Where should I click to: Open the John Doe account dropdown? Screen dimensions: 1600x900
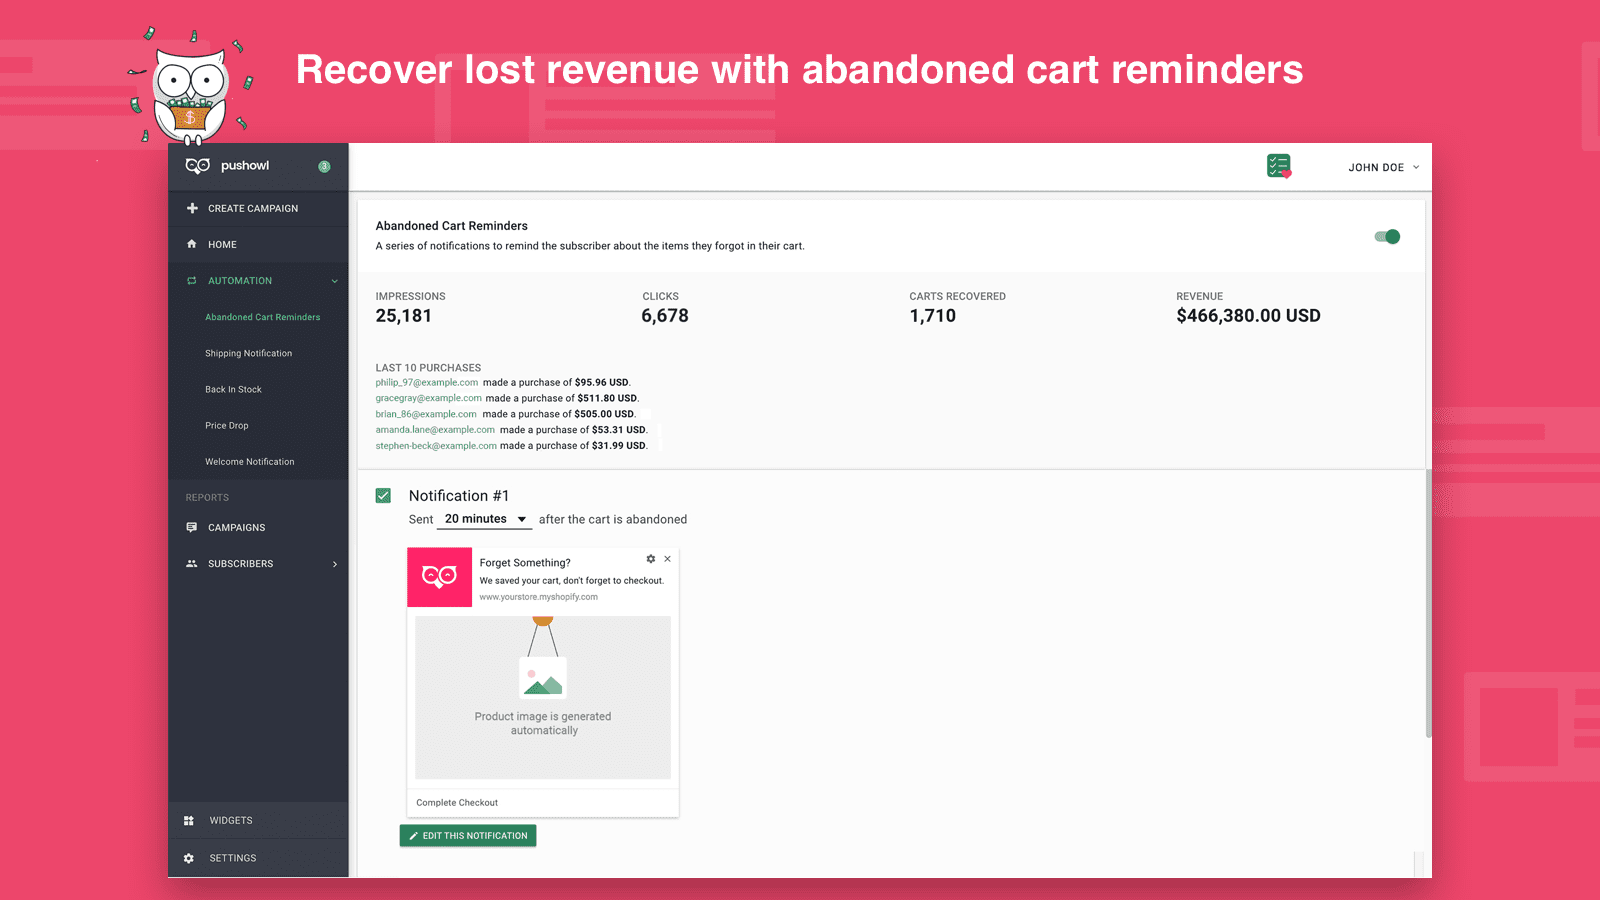(1384, 167)
